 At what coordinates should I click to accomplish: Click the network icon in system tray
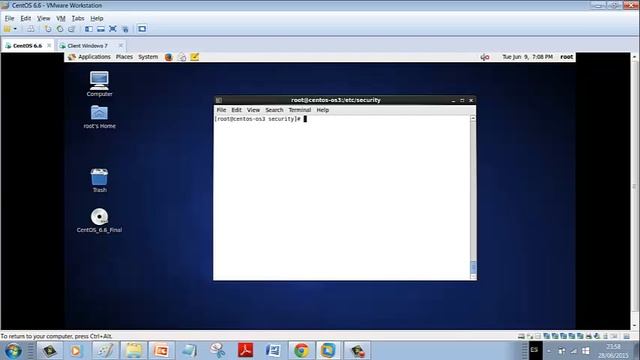point(574,351)
